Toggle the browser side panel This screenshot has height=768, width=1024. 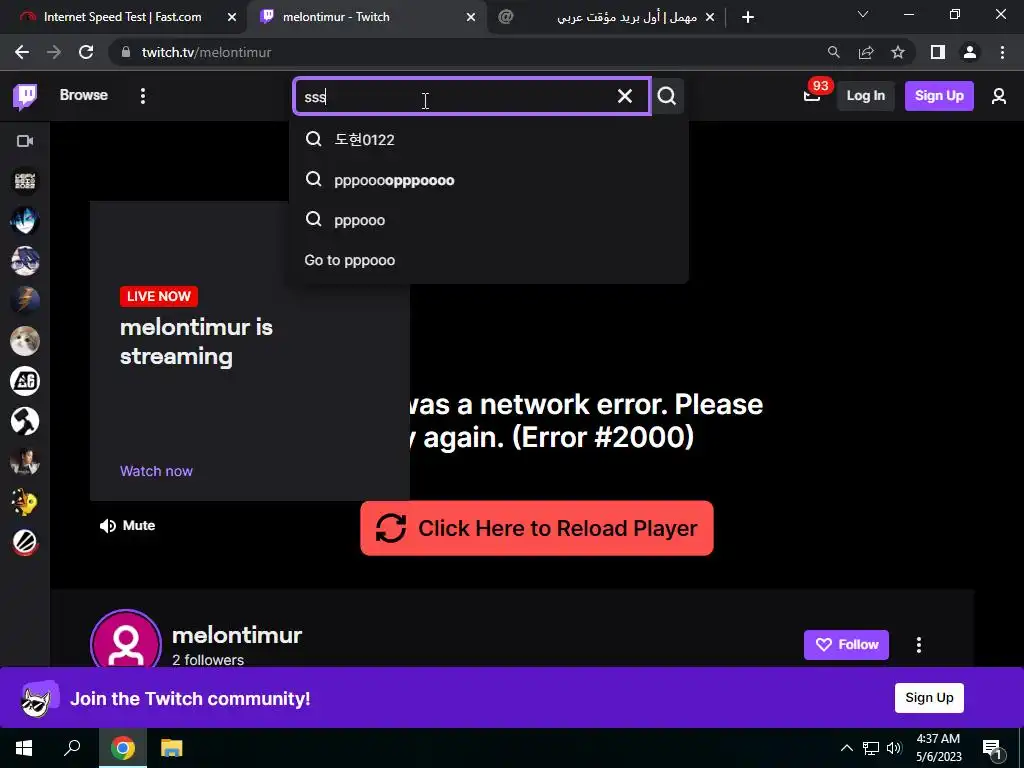[938, 52]
